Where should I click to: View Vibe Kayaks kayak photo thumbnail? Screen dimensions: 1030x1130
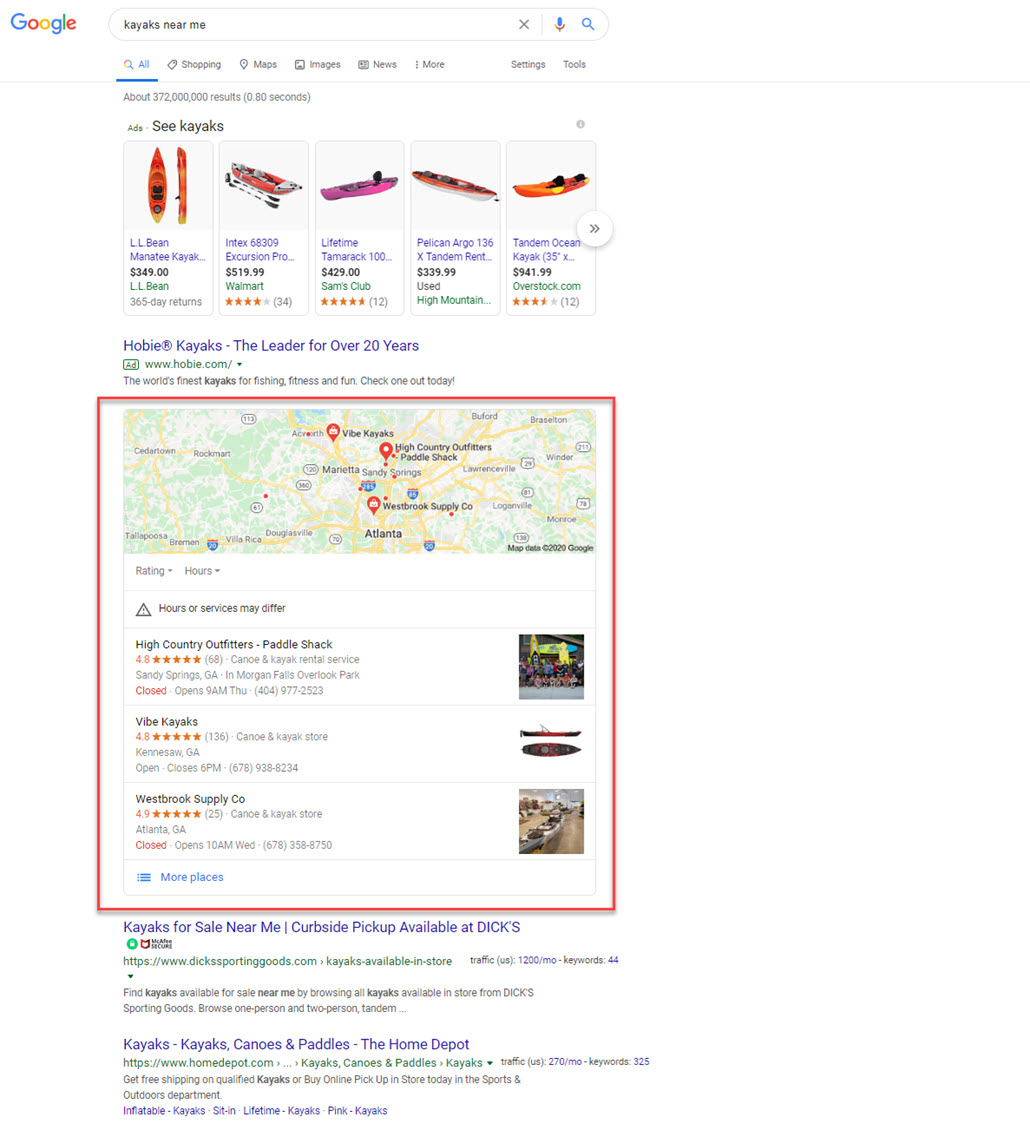551,742
